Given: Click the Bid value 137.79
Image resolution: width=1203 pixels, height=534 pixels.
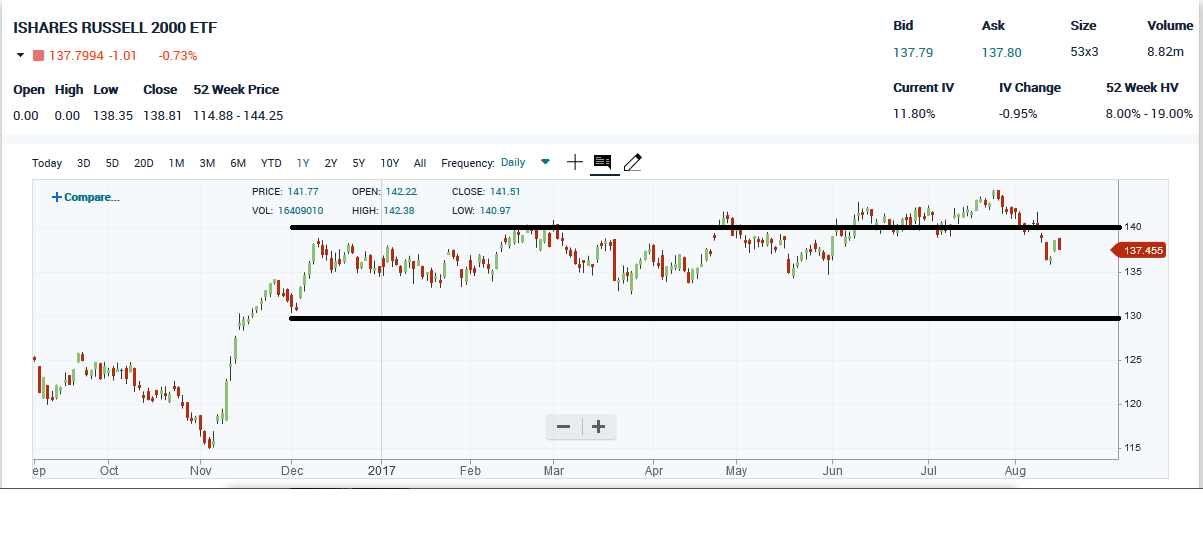Looking at the screenshot, I should click(x=913, y=52).
